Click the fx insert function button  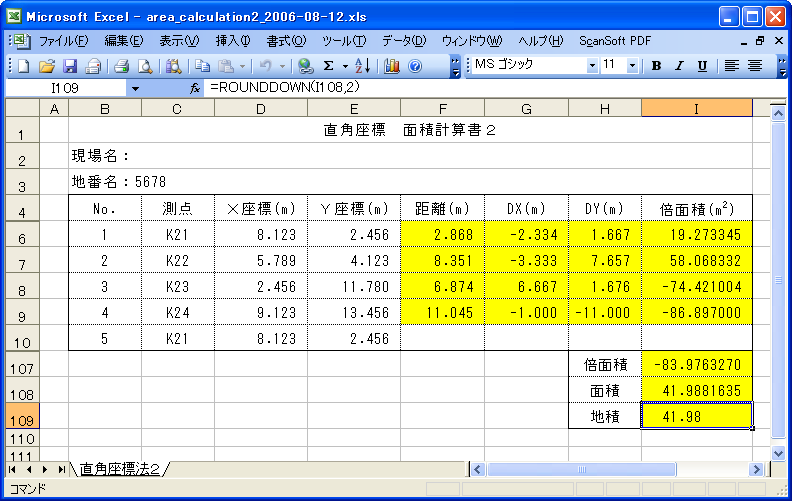pyautogui.click(x=195, y=88)
